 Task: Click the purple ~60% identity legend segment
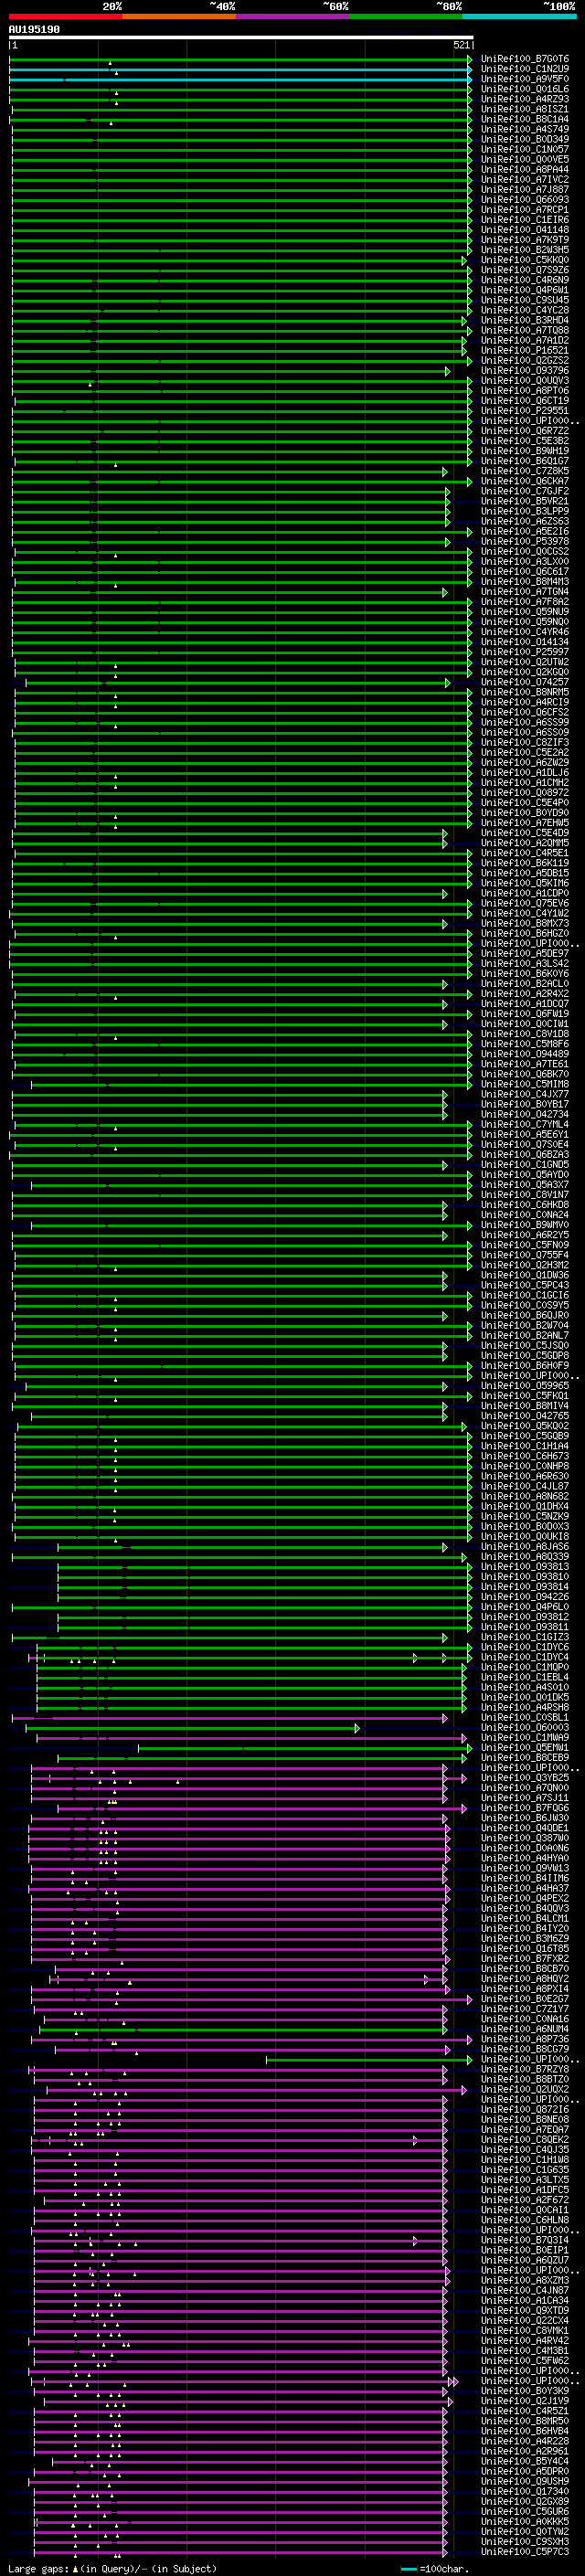click(x=293, y=17)
